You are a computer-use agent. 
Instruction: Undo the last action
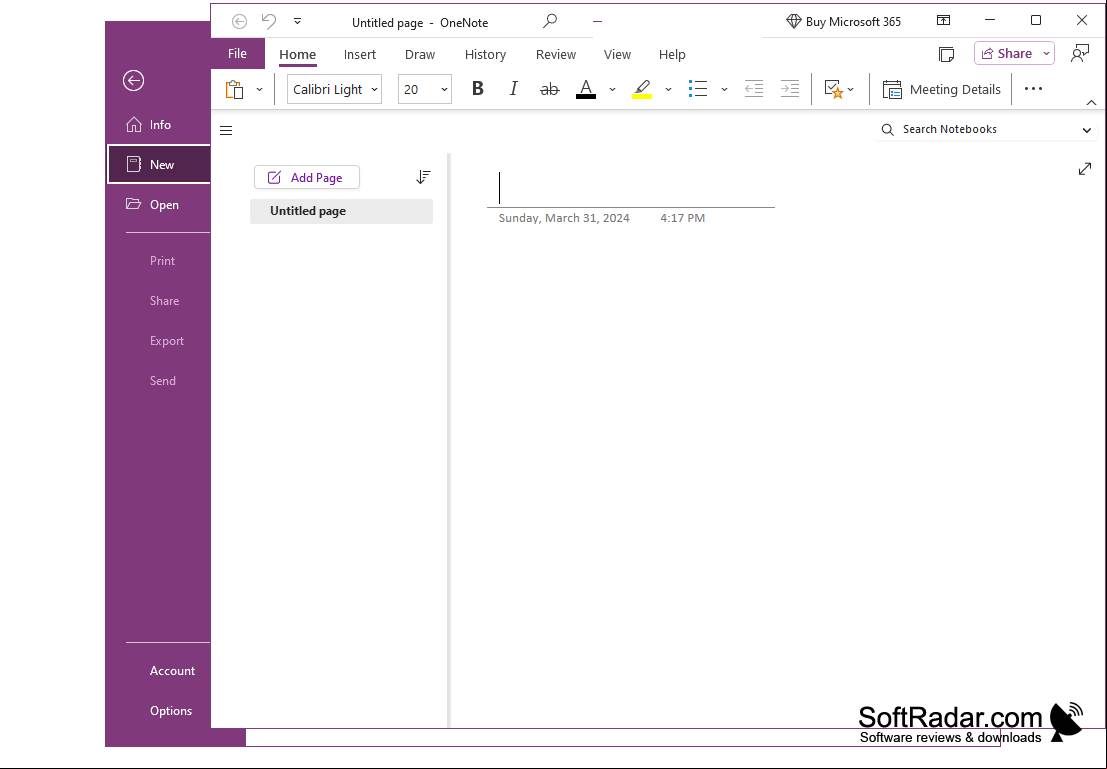click(269, 21)
